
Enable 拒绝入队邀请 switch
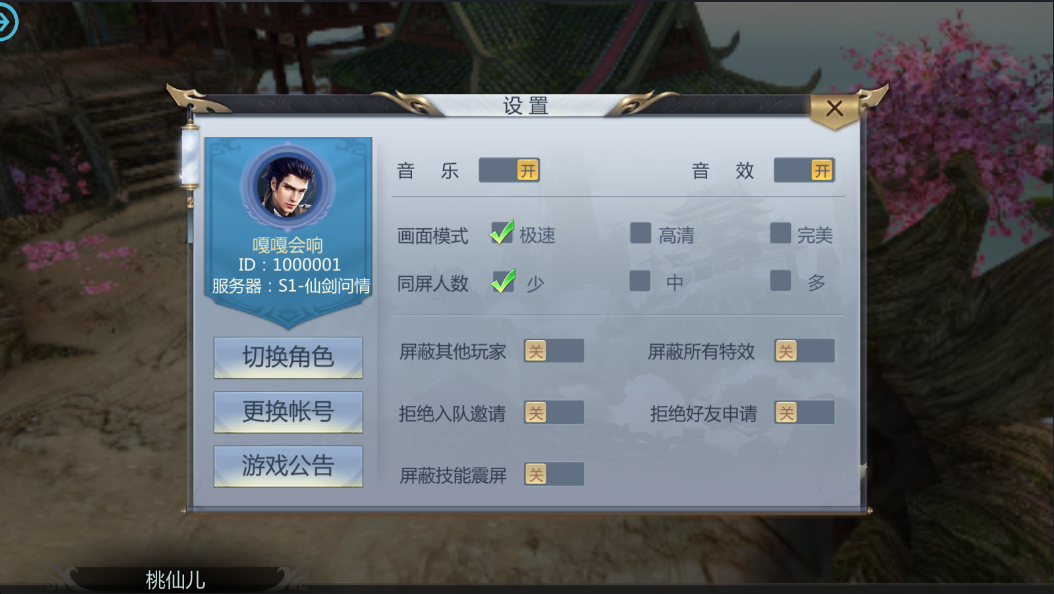[x=554, y=413]
